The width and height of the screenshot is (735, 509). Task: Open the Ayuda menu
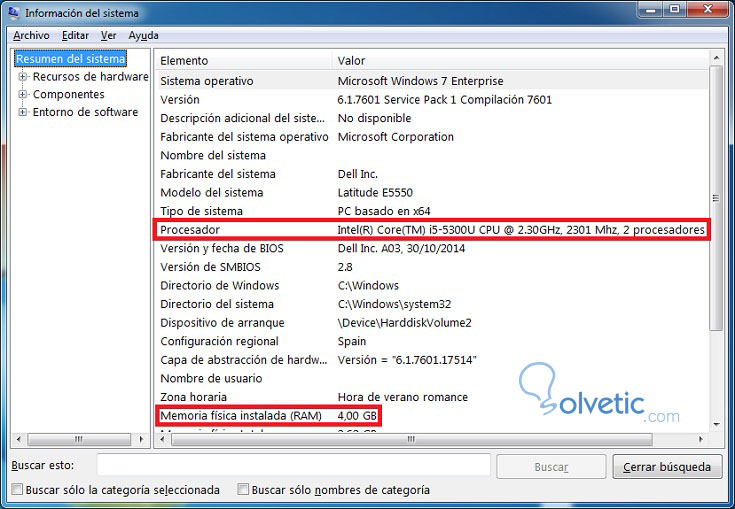[x=143, y=36]
